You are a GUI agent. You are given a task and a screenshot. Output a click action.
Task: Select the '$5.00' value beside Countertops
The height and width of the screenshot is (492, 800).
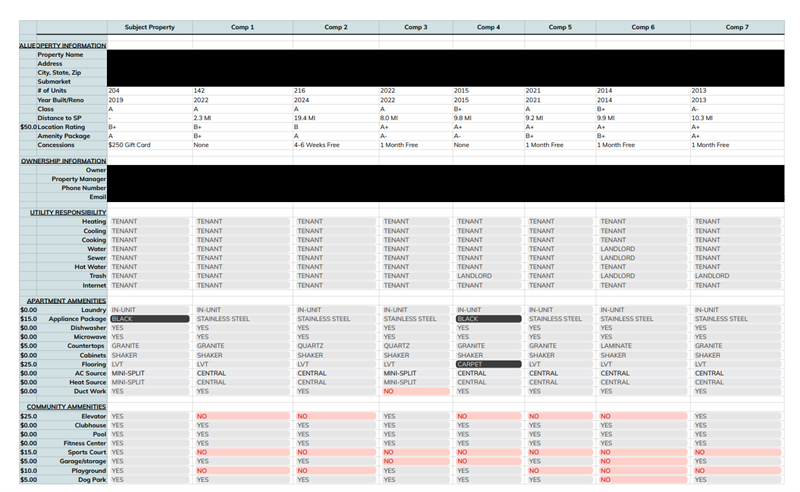click(29, 346)
